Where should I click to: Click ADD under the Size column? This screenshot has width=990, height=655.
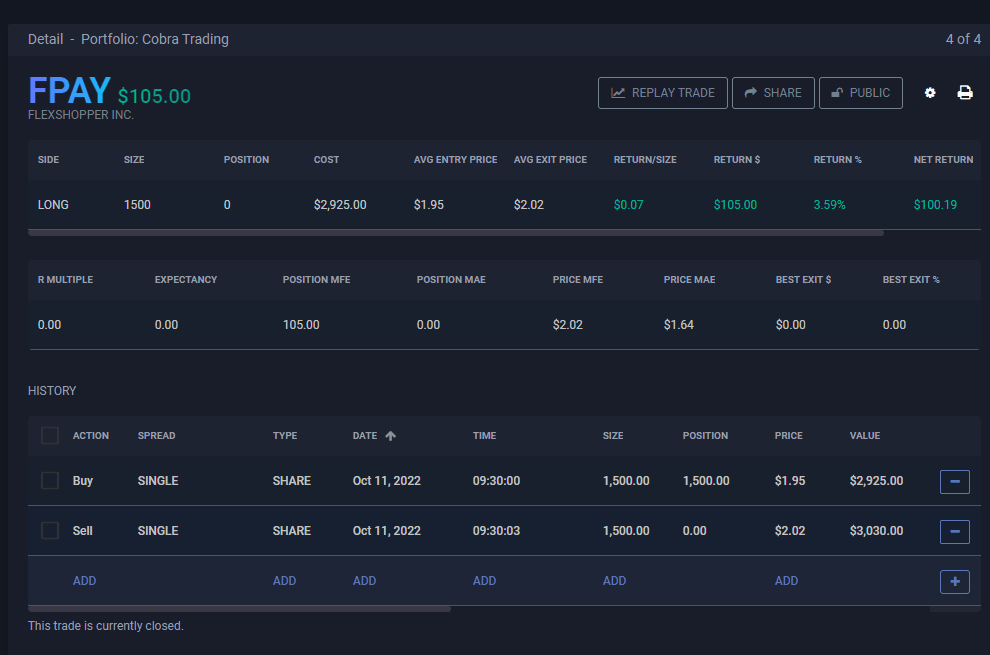(615, 581)
